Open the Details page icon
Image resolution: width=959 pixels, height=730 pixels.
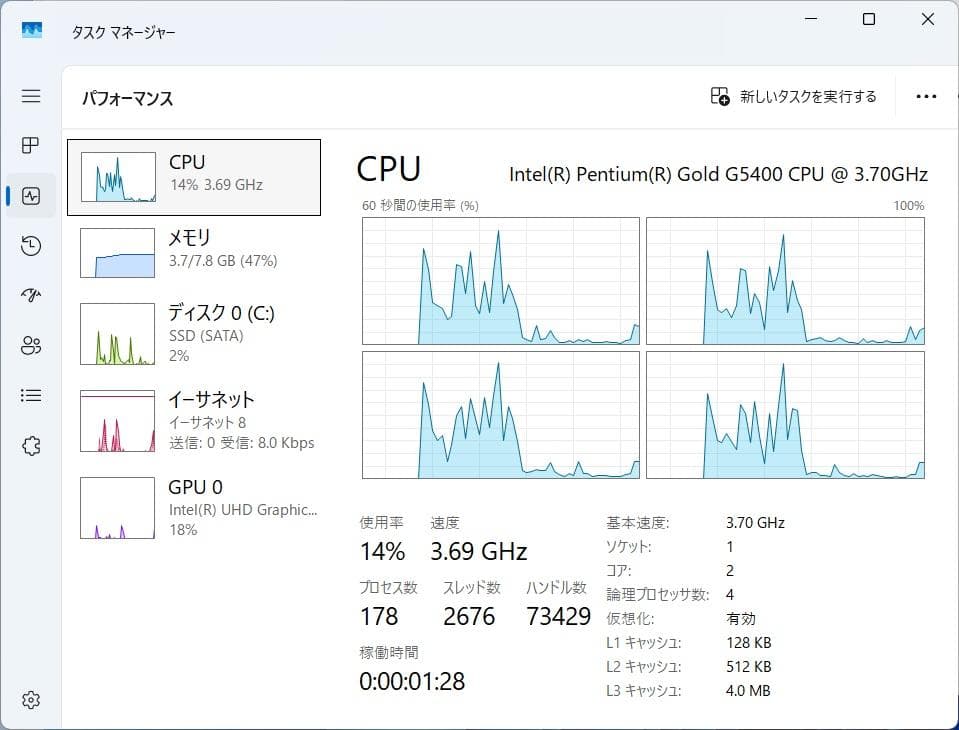point(30,395)
